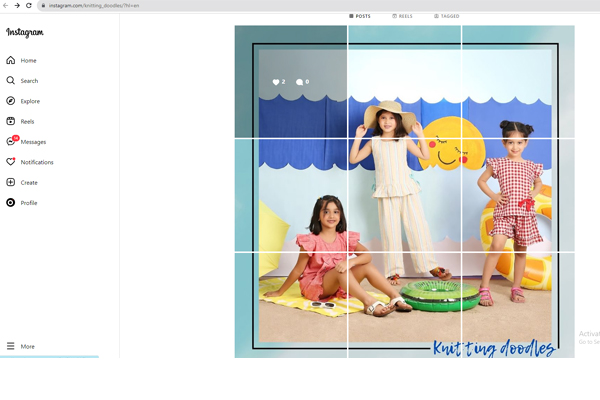Open the center post with the girl in a hat
The width and height of the screenshot is (600, 400).
[x=404, y=194]
